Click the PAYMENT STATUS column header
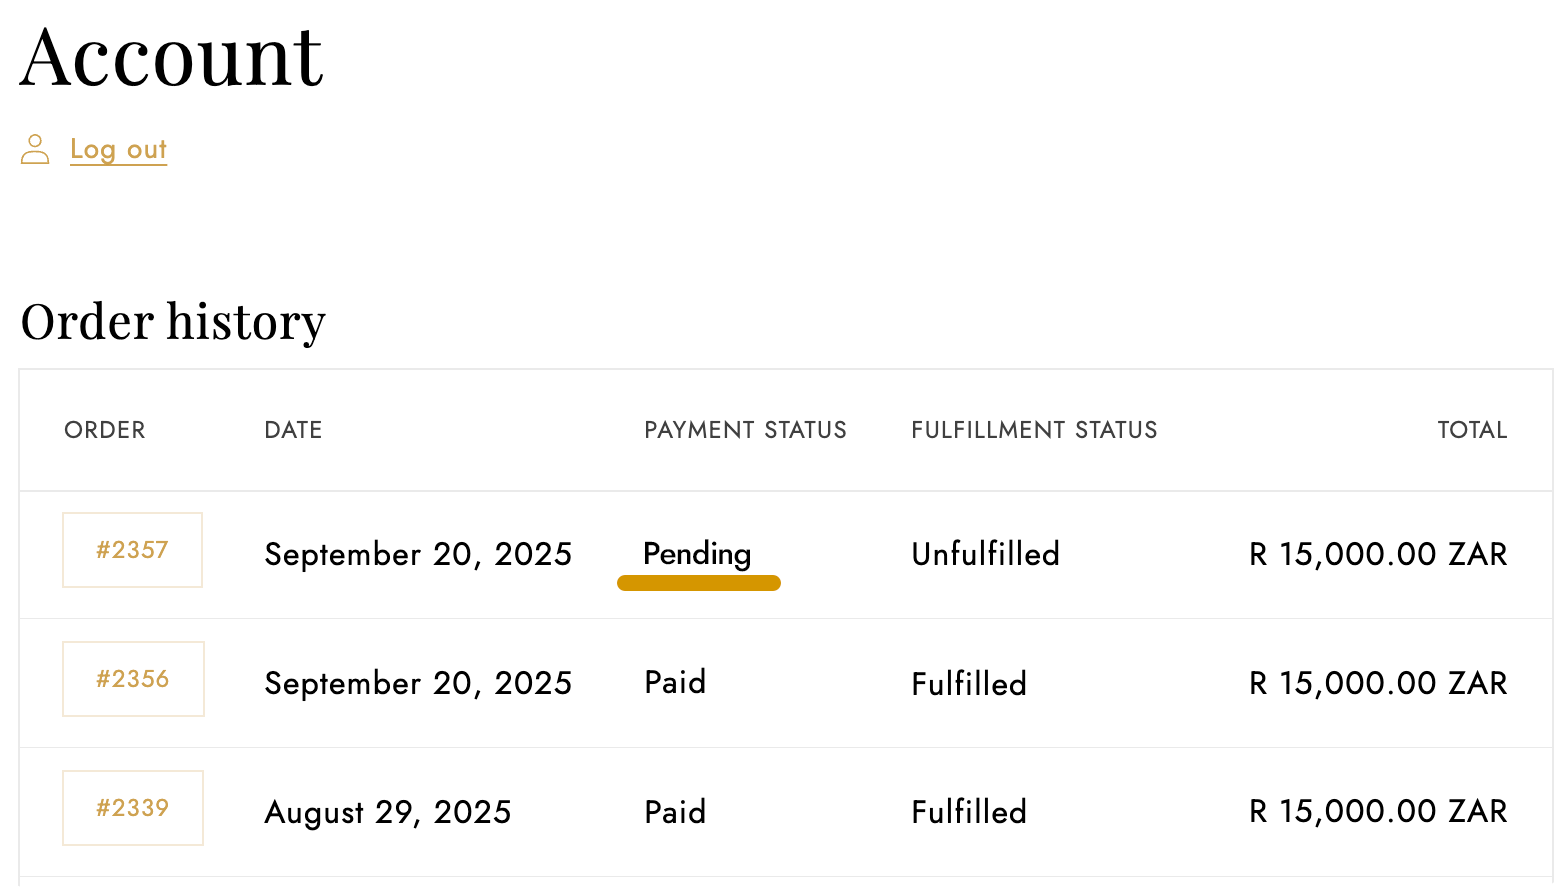 (x=745, y=430)
